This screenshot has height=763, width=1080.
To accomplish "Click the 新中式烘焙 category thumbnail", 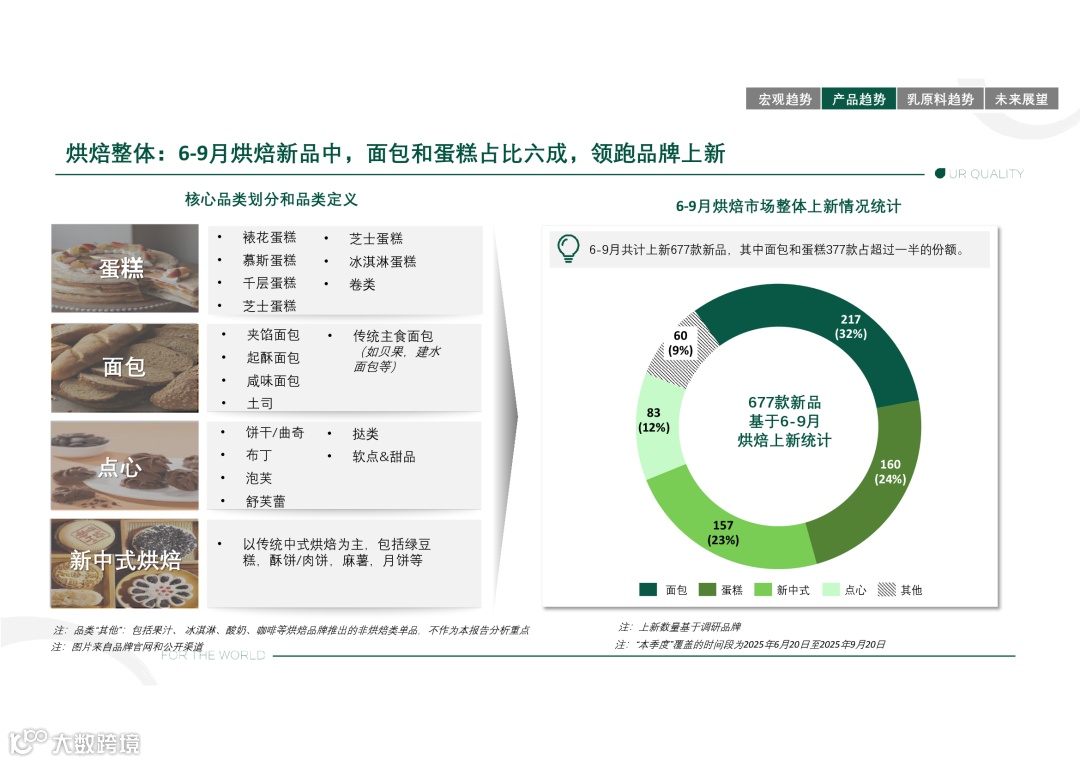I will click(x=125, y=563).
